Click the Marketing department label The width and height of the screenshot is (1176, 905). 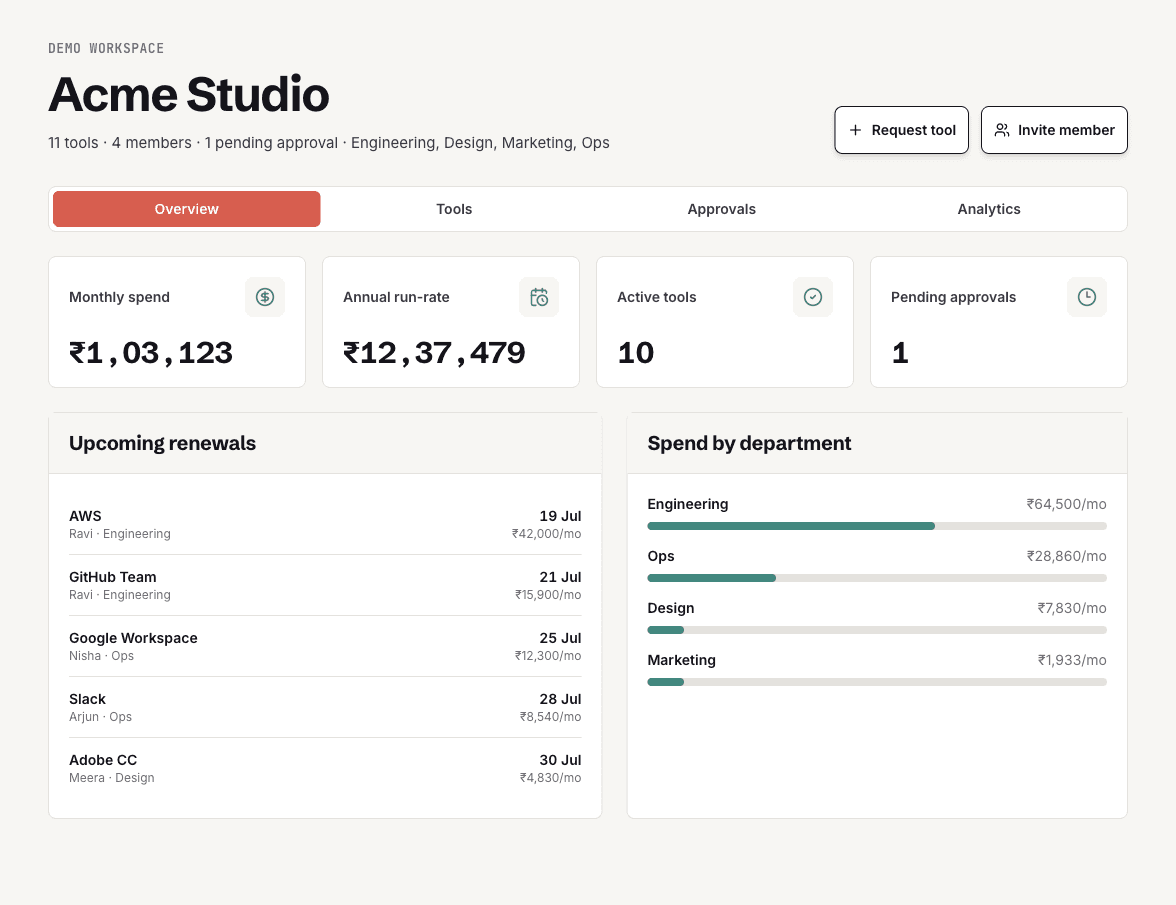click(x=682, y=660)
